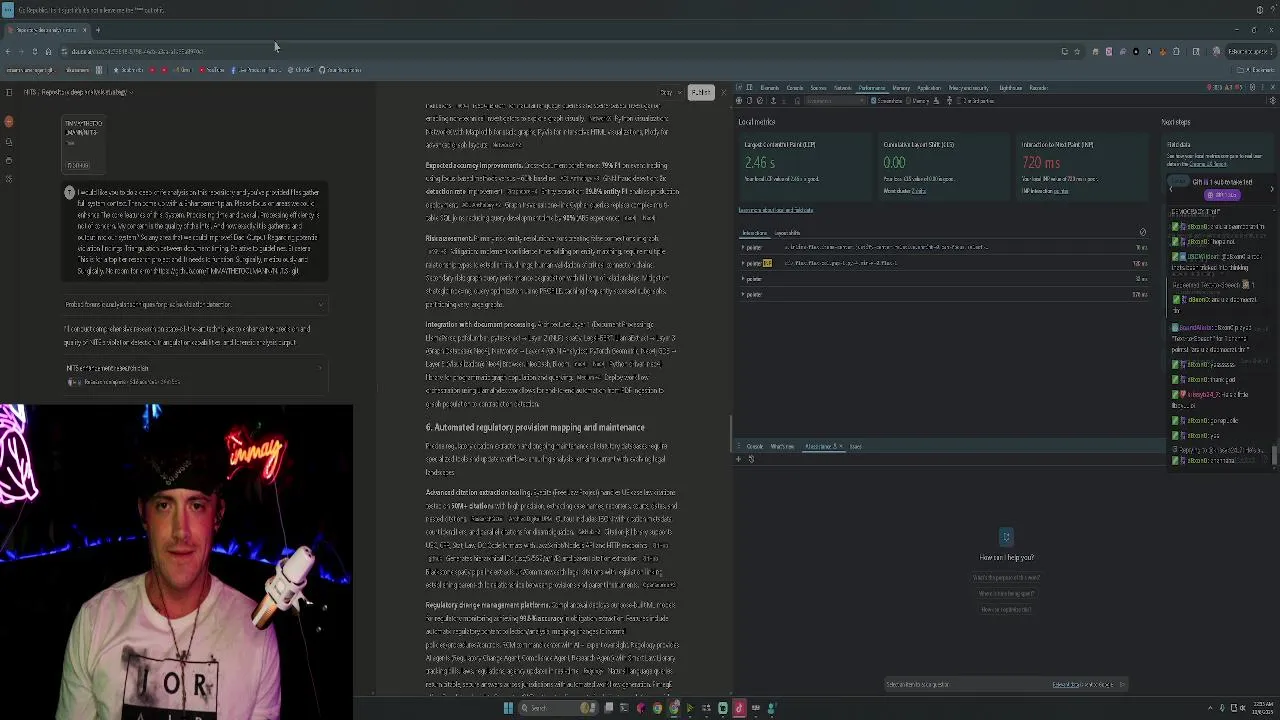Switch to the Application DevTools tab

pos(929,88)
